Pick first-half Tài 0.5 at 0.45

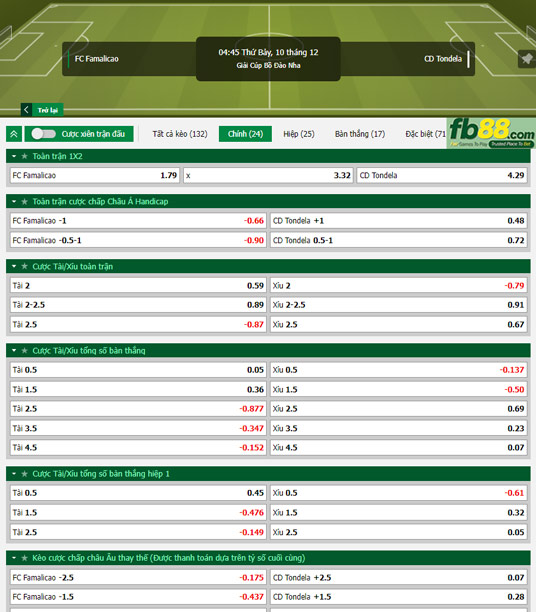[138, 493]
